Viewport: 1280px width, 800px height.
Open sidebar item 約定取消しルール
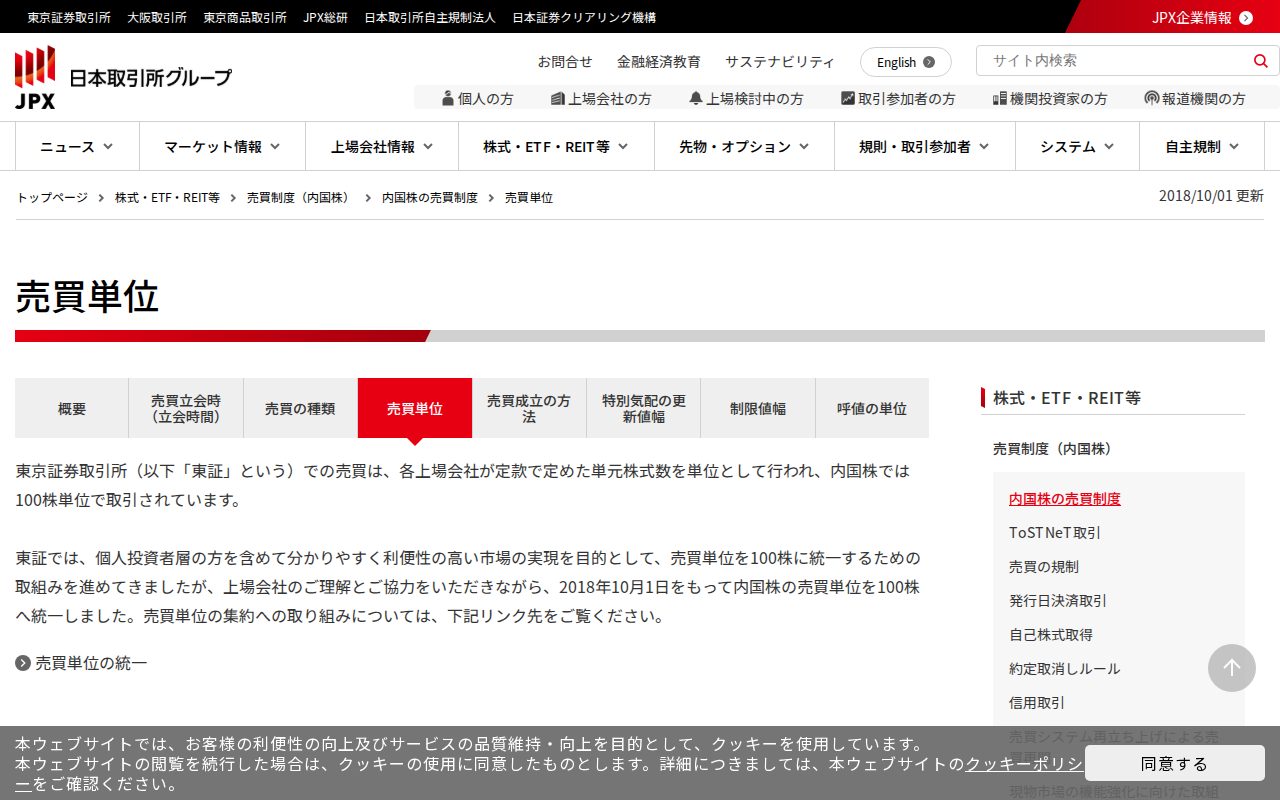[1065, 668]
